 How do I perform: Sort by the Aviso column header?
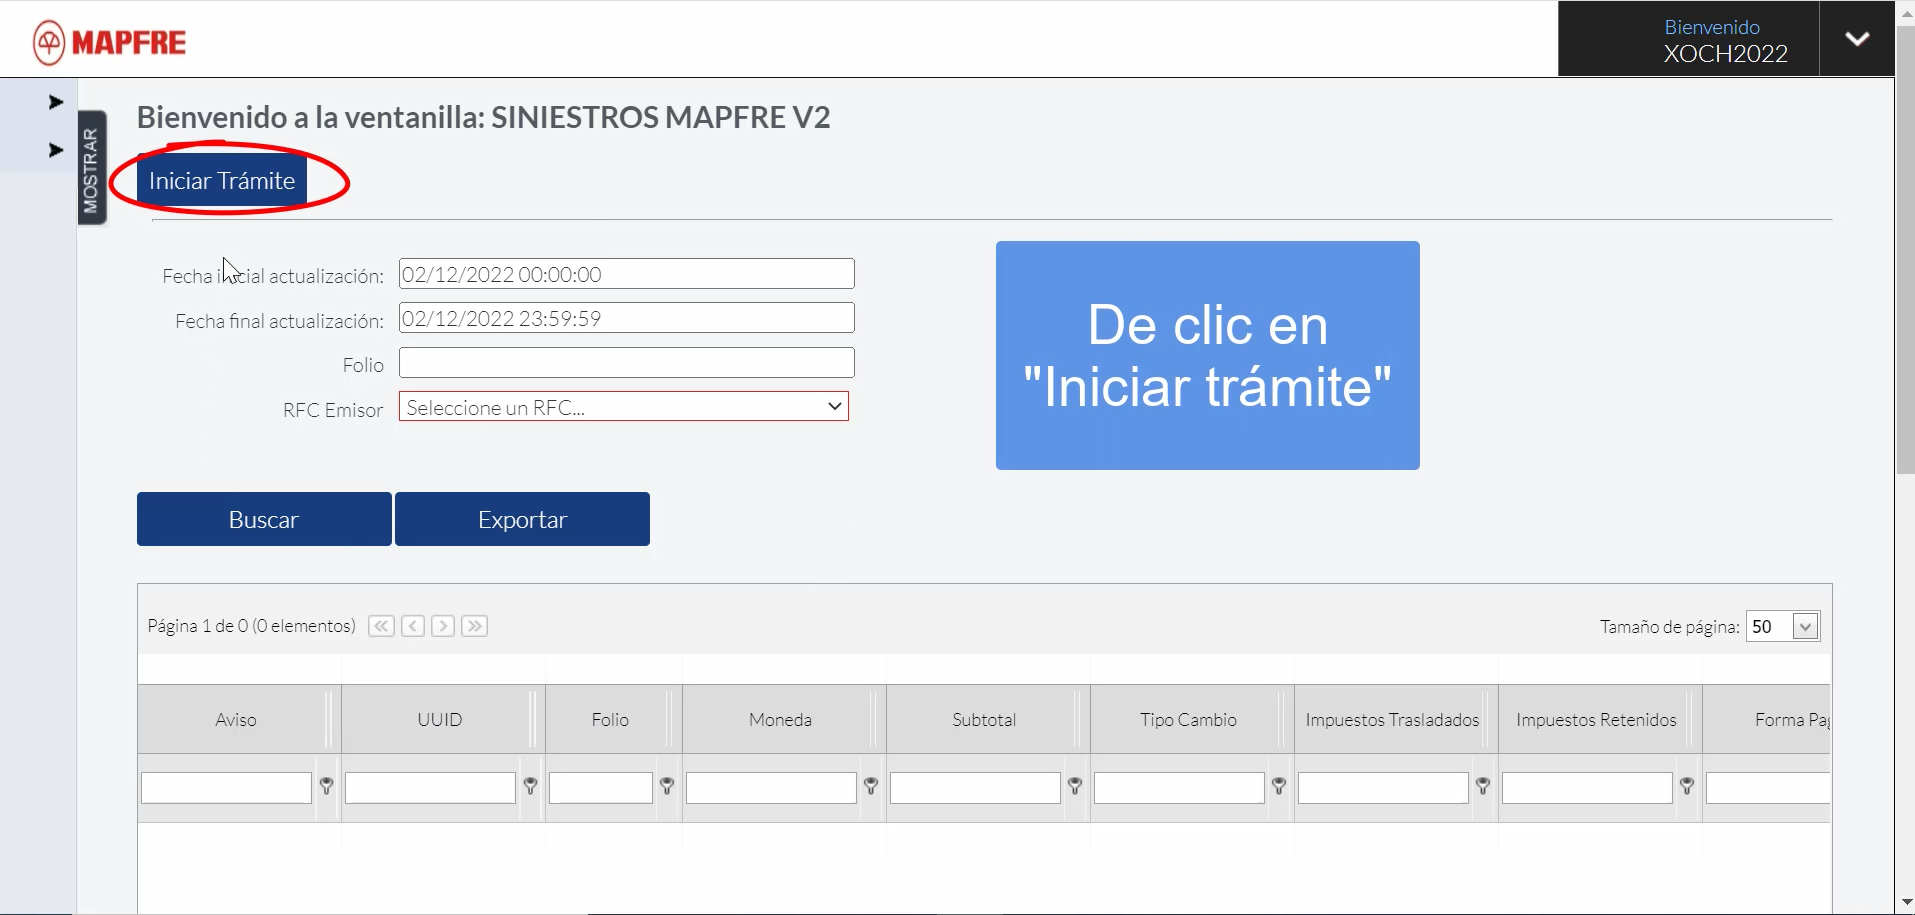point(236,720)
